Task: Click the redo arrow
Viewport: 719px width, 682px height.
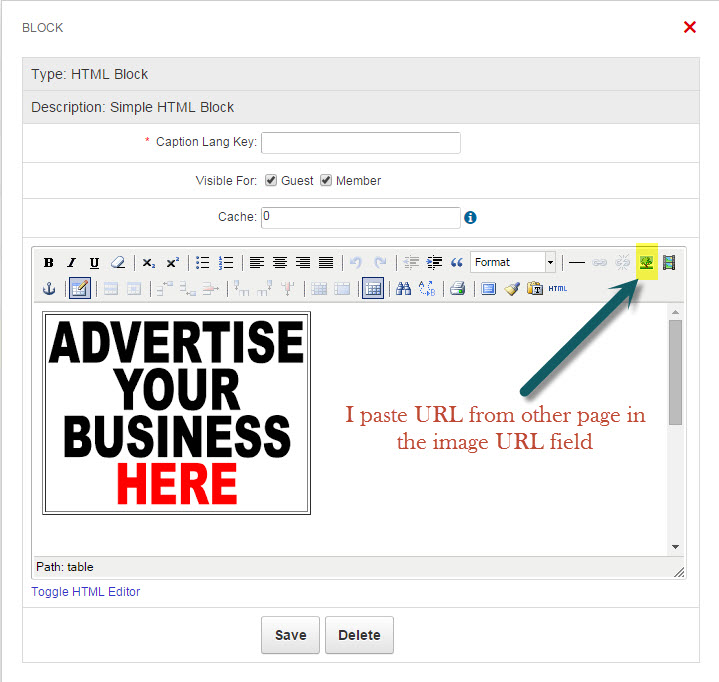Action: tap(380, 263)
